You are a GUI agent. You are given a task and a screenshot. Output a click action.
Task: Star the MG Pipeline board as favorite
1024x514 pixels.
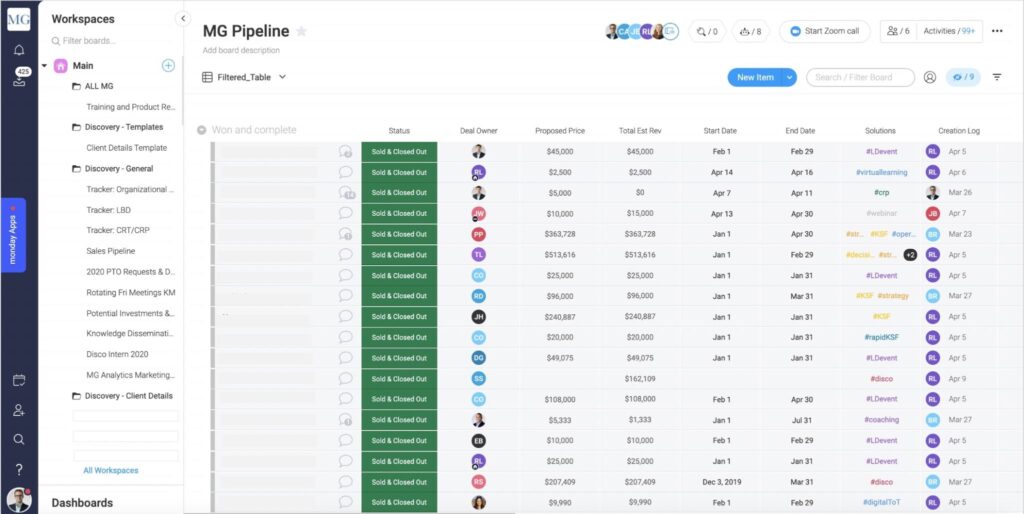(301, 31)
